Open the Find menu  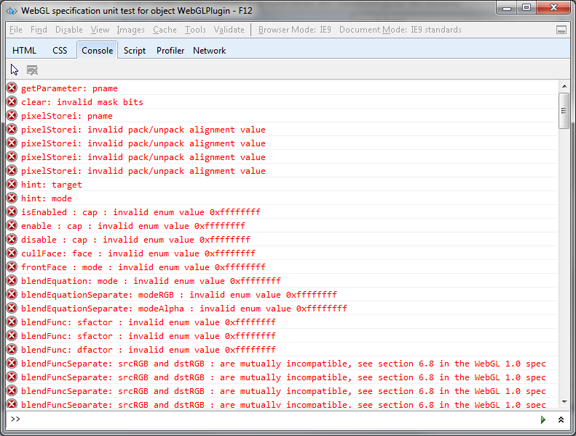click(39, 30)
